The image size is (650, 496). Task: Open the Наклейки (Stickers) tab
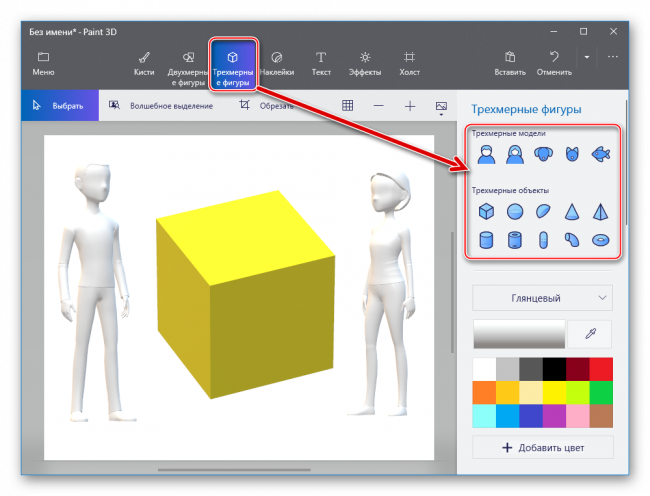pyautogui.click(x=276, y=63)
